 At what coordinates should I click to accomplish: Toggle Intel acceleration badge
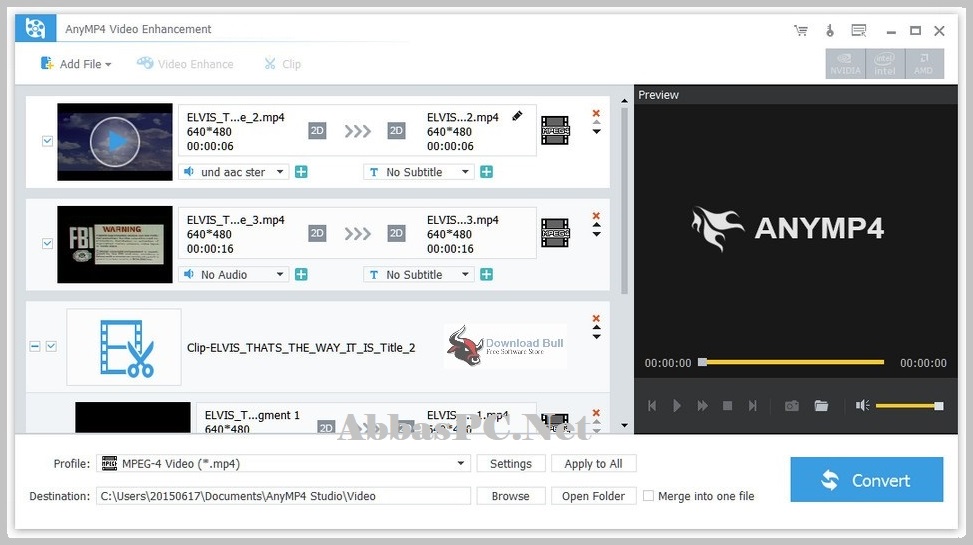coord(885,64)
